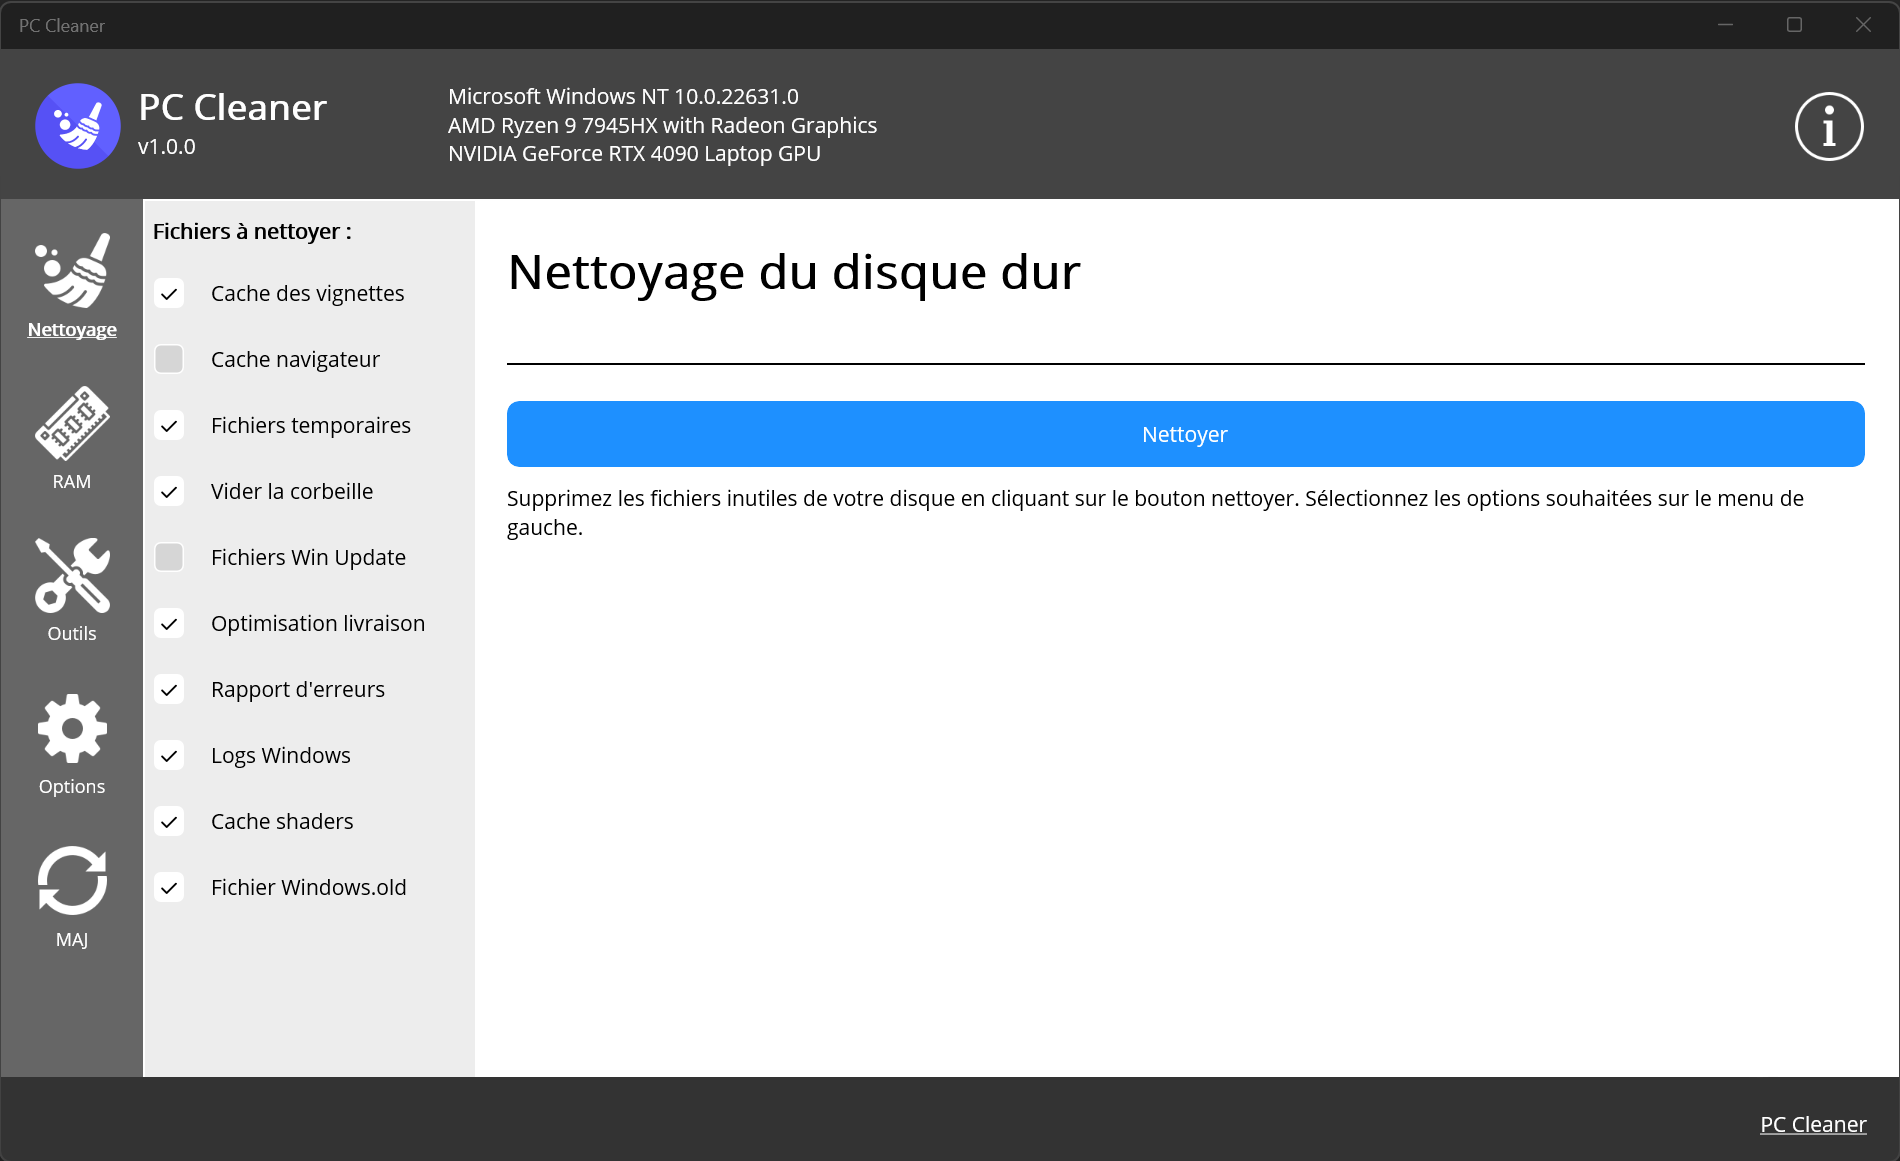Maximize the PC Cleaner window
Image resolution: width=1900 pixels, height=1161 pixels.
(x=1794, y=25)
